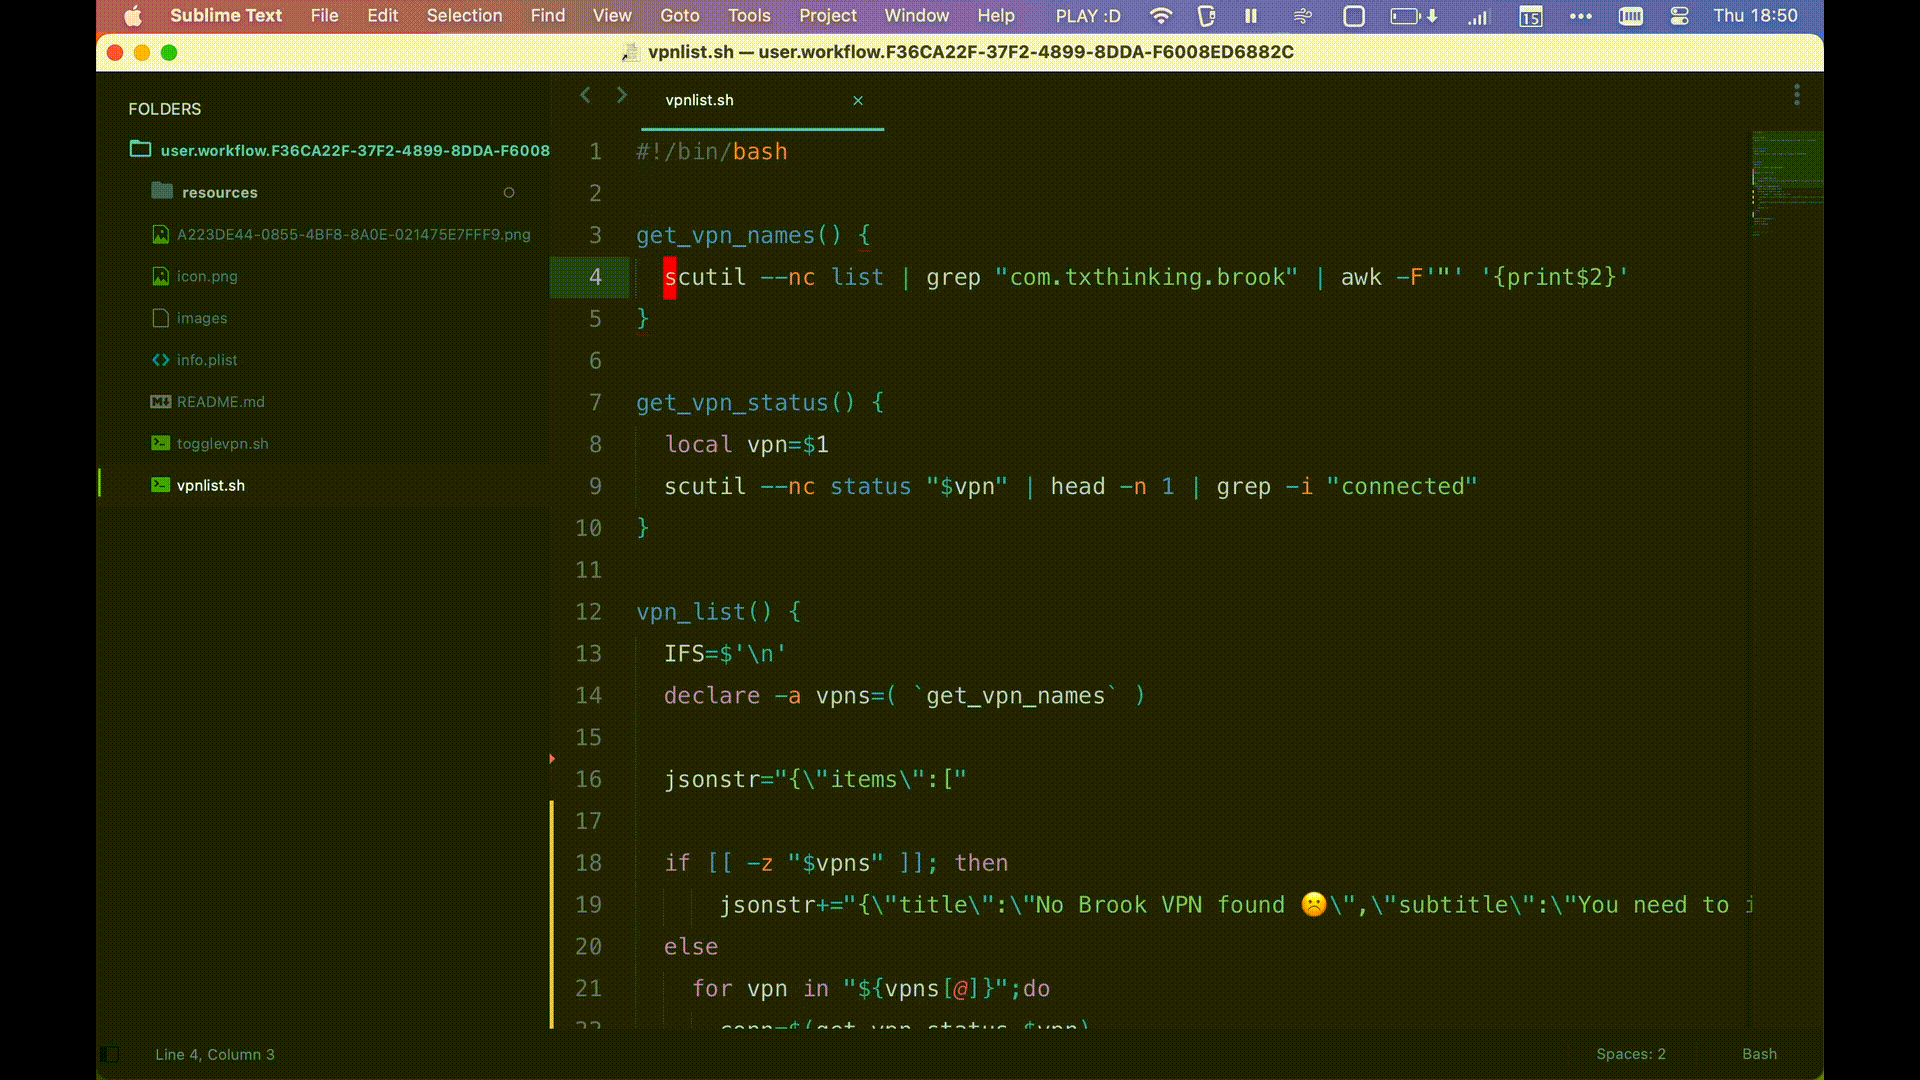Click the Apple menu icon
This screenshot has height=1080, width=1920.
click(133, 16)
